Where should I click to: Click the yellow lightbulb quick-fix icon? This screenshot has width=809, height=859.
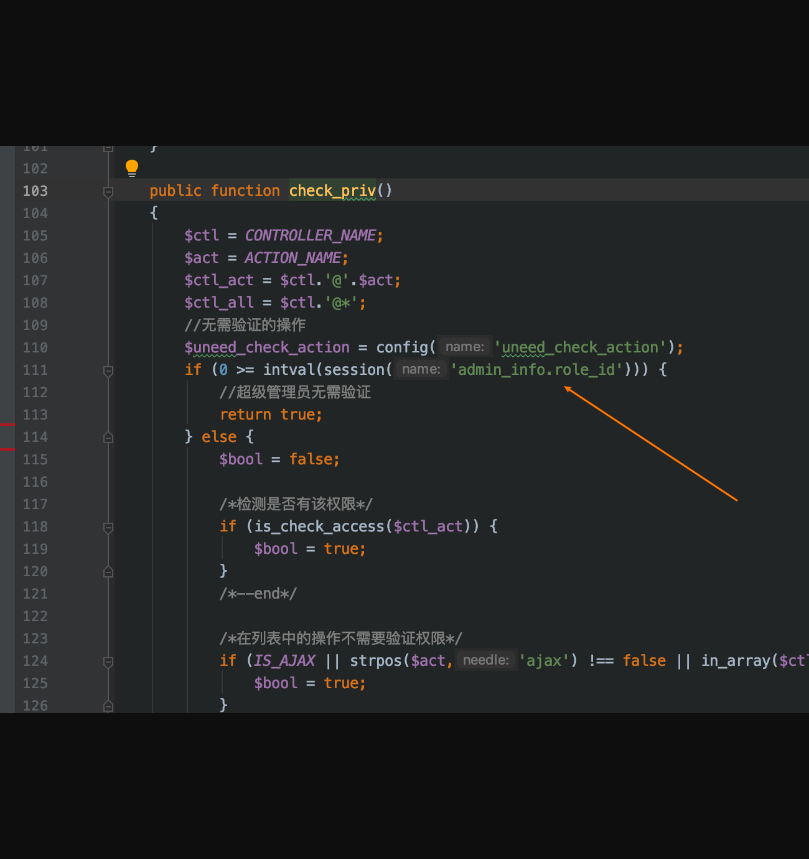click(x=131, y=168)
